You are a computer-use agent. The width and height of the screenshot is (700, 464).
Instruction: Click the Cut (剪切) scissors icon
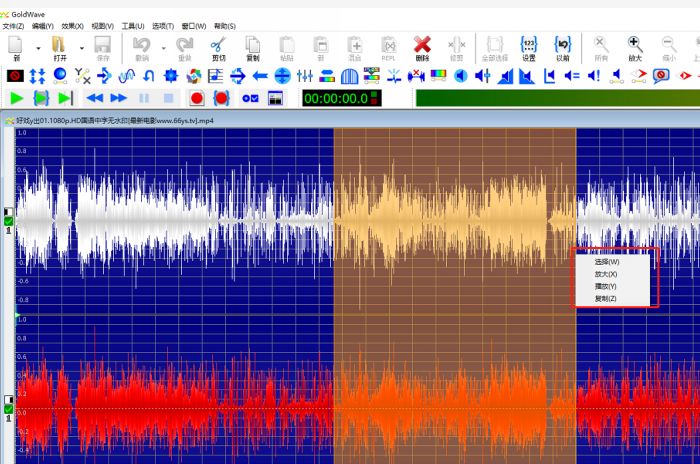click(x=218, y=46)
